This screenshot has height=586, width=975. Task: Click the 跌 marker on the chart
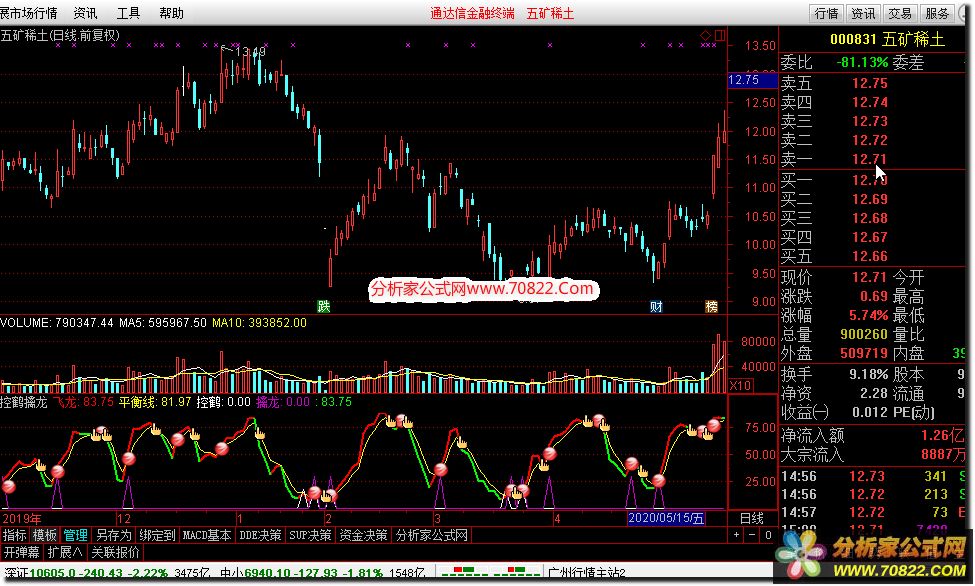[x=324, y=306]
